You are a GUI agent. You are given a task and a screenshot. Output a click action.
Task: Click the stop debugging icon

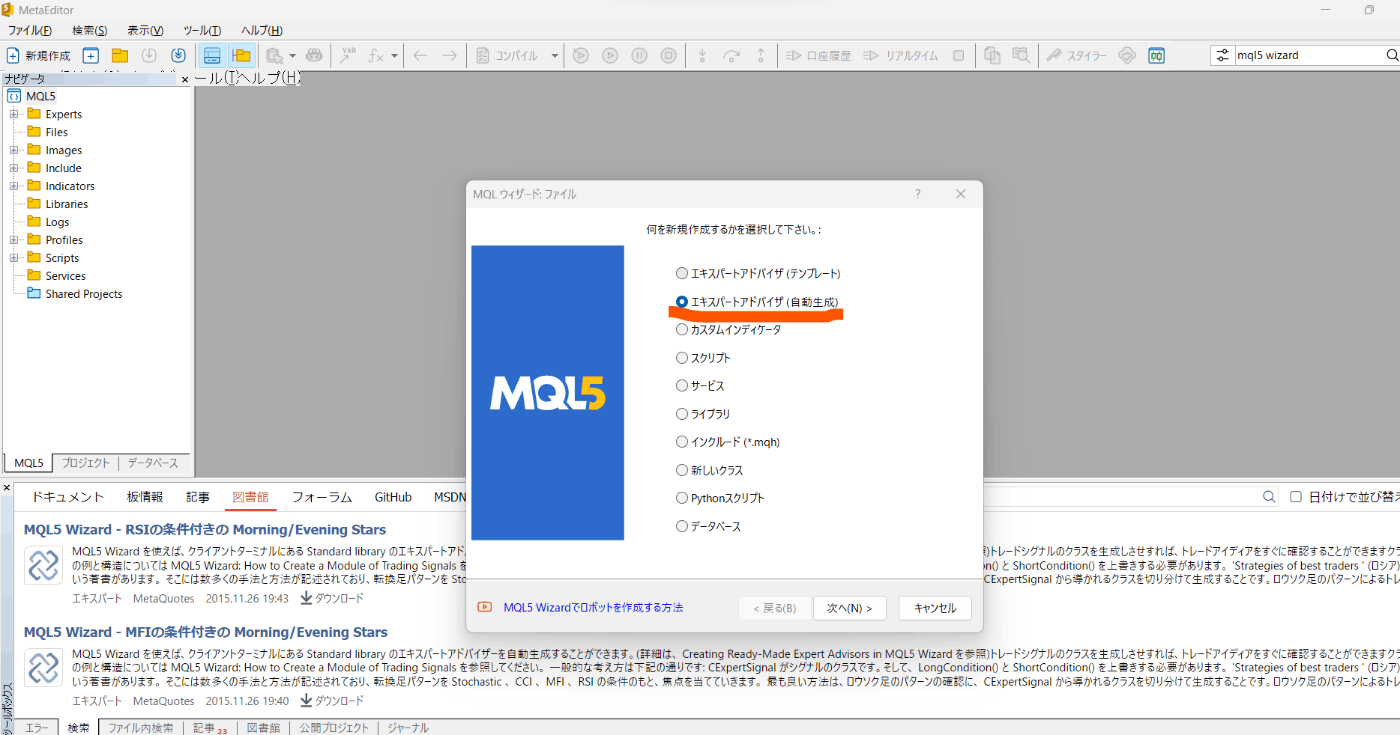click(x=669, y=56)
